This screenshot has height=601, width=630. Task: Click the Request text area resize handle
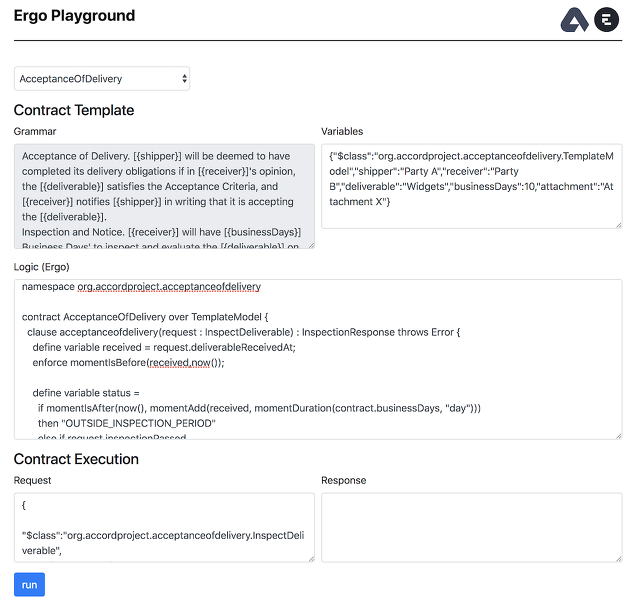(311, 559)
